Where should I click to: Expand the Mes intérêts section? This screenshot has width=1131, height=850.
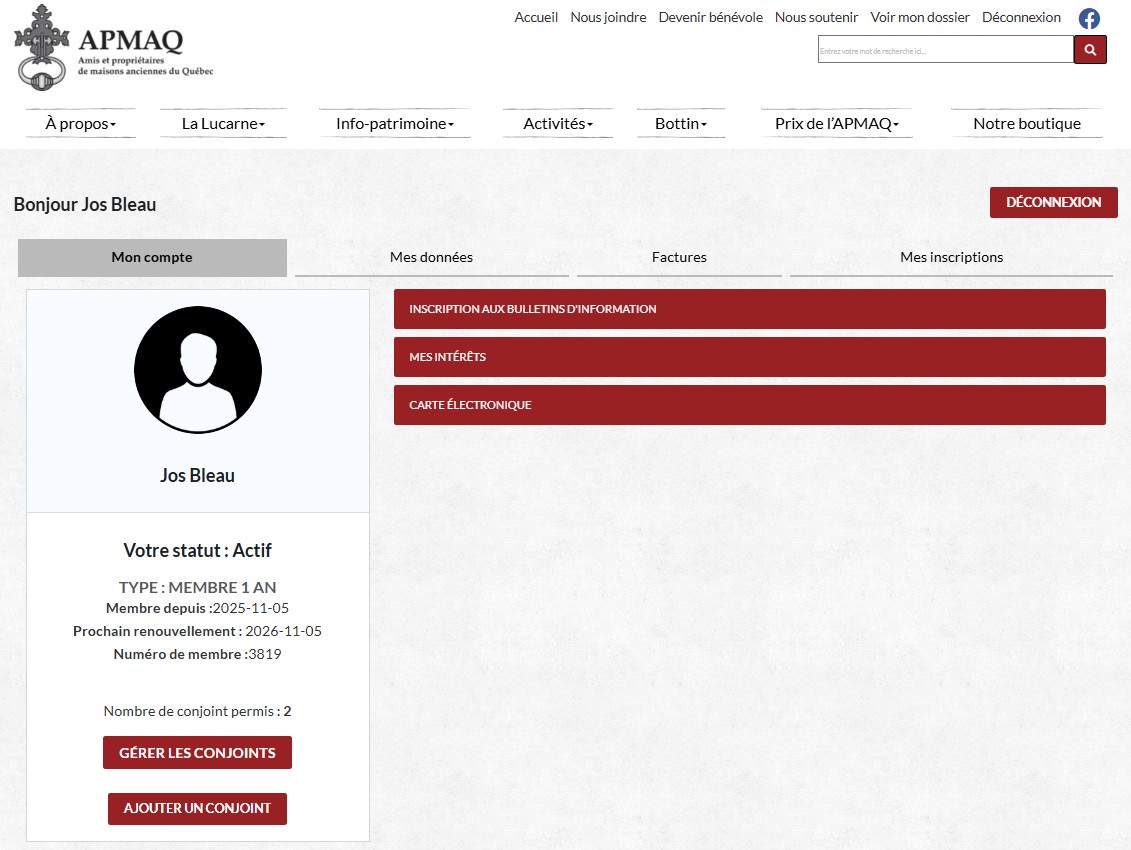tap(749, 357)
